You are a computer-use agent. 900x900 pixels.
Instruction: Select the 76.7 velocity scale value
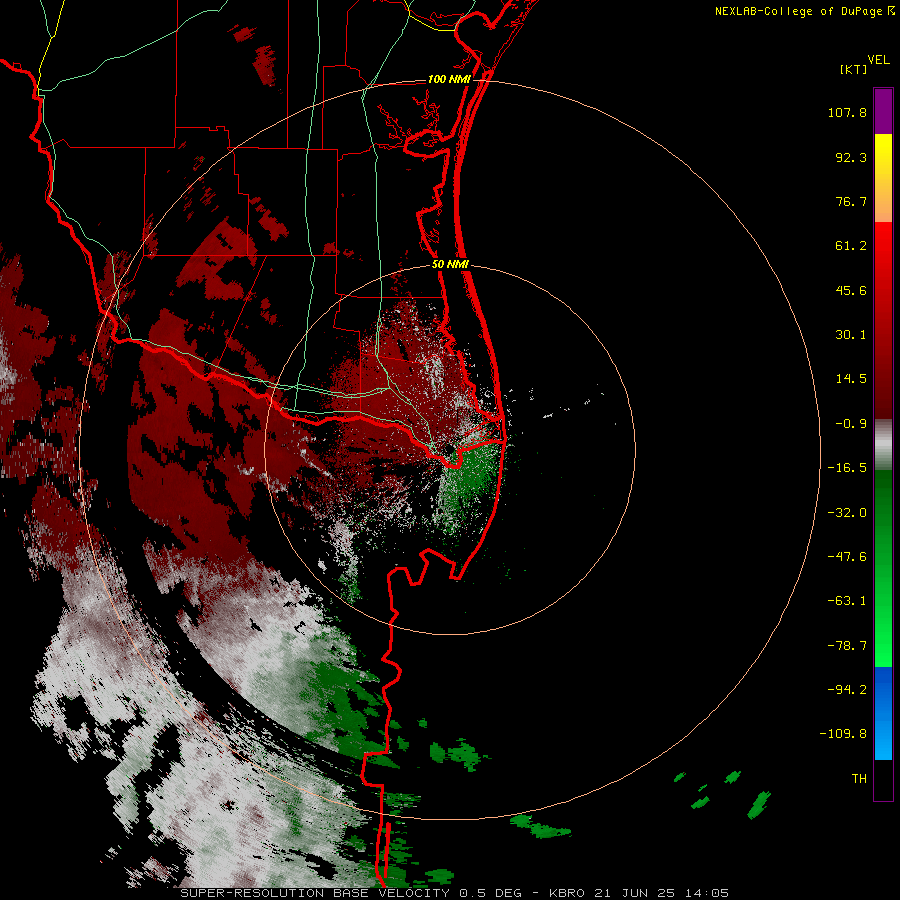tap(851, 201)
